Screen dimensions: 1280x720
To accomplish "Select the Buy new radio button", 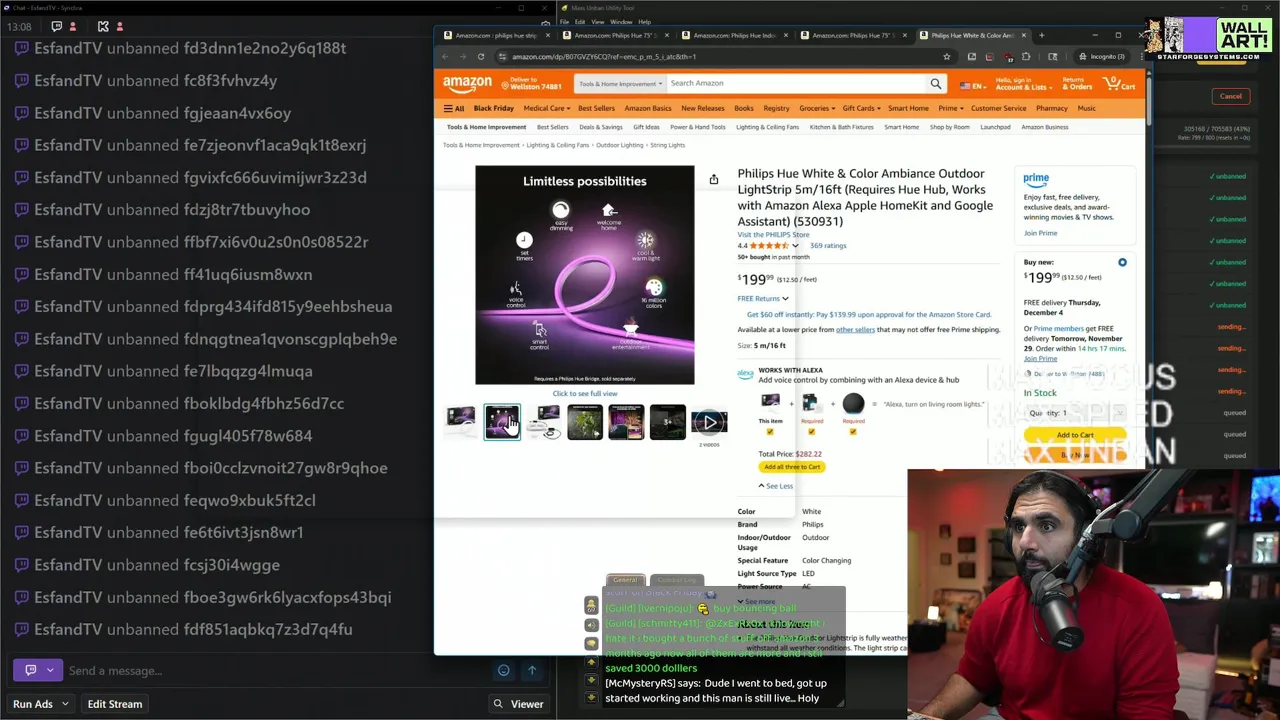I will [1122, 263].
